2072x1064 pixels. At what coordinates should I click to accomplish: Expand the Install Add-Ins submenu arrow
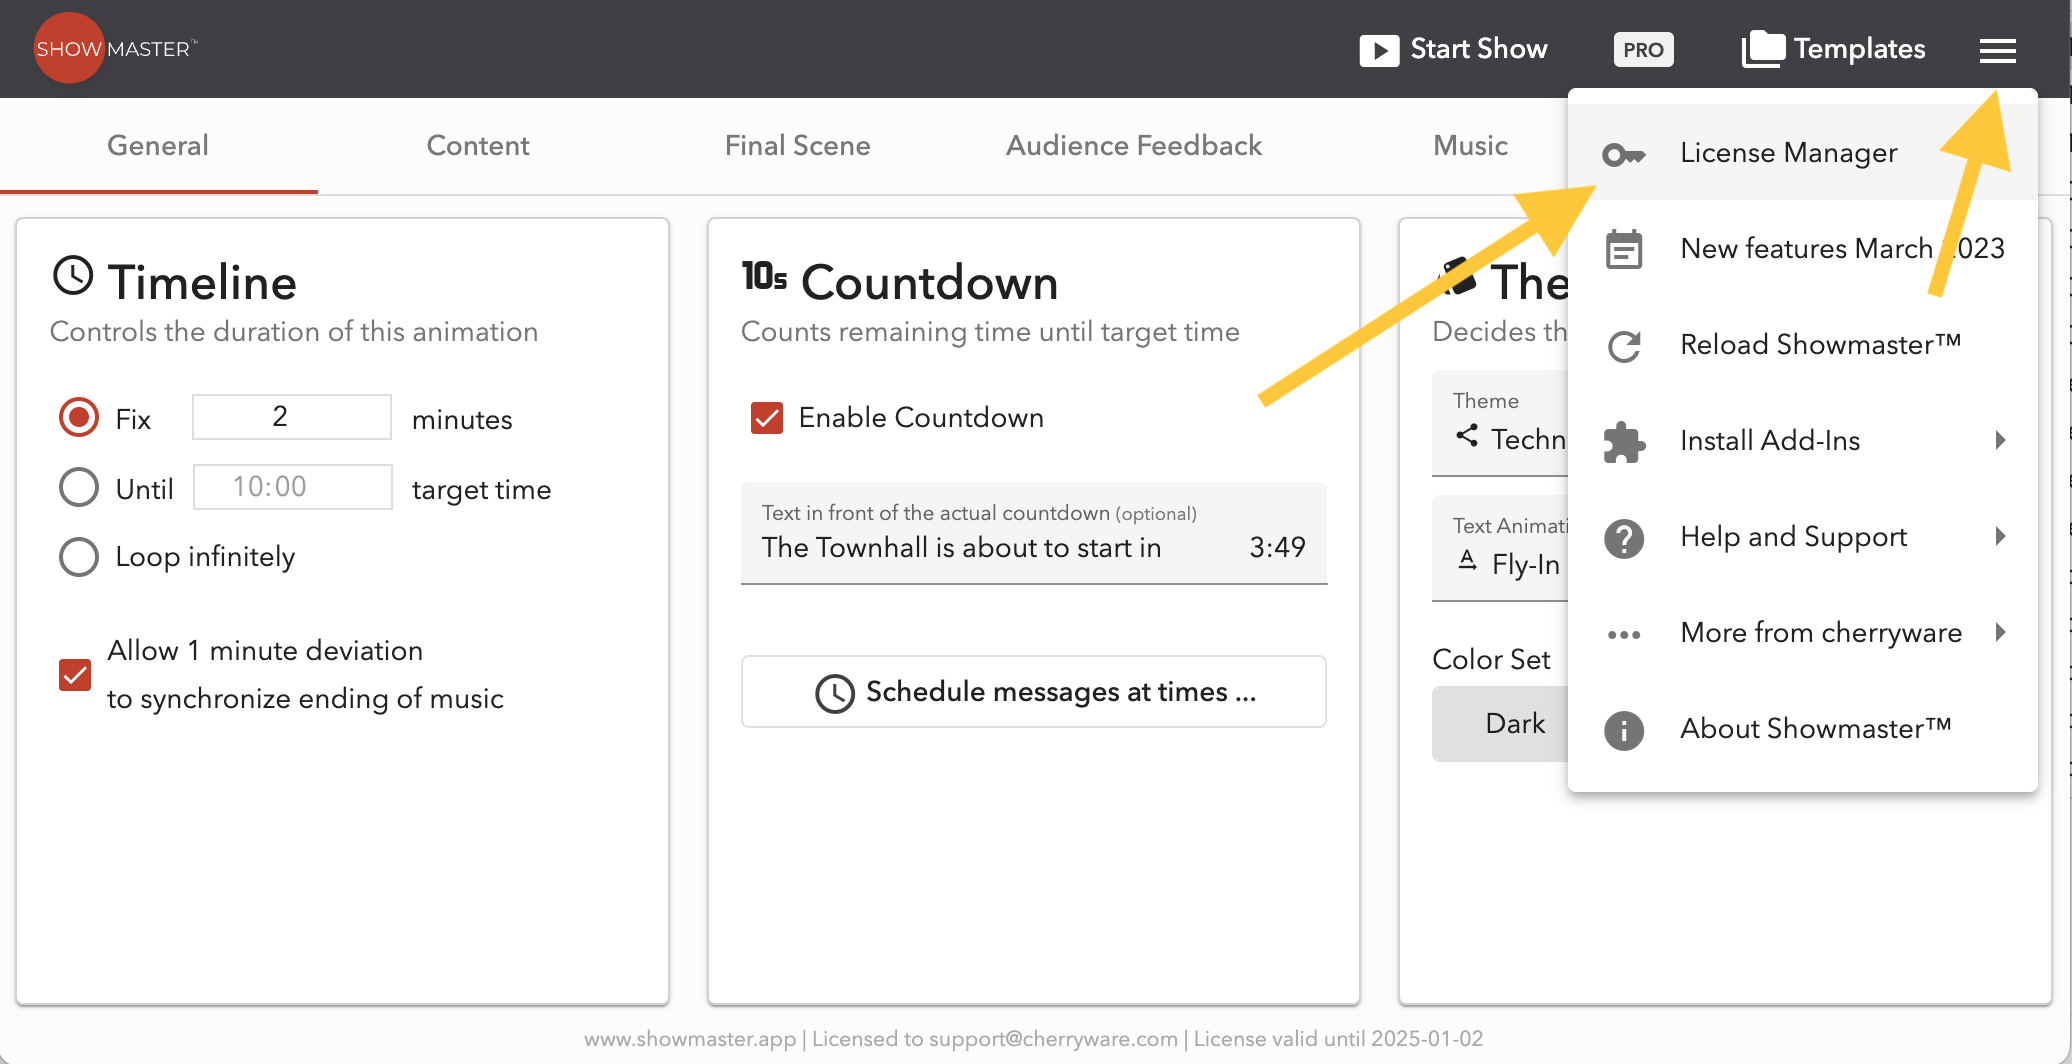pos(2000,440)
